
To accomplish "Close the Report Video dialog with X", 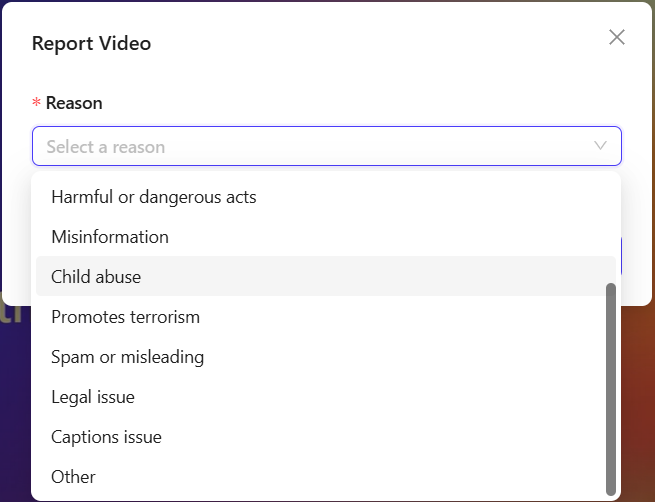I will 617,38.
